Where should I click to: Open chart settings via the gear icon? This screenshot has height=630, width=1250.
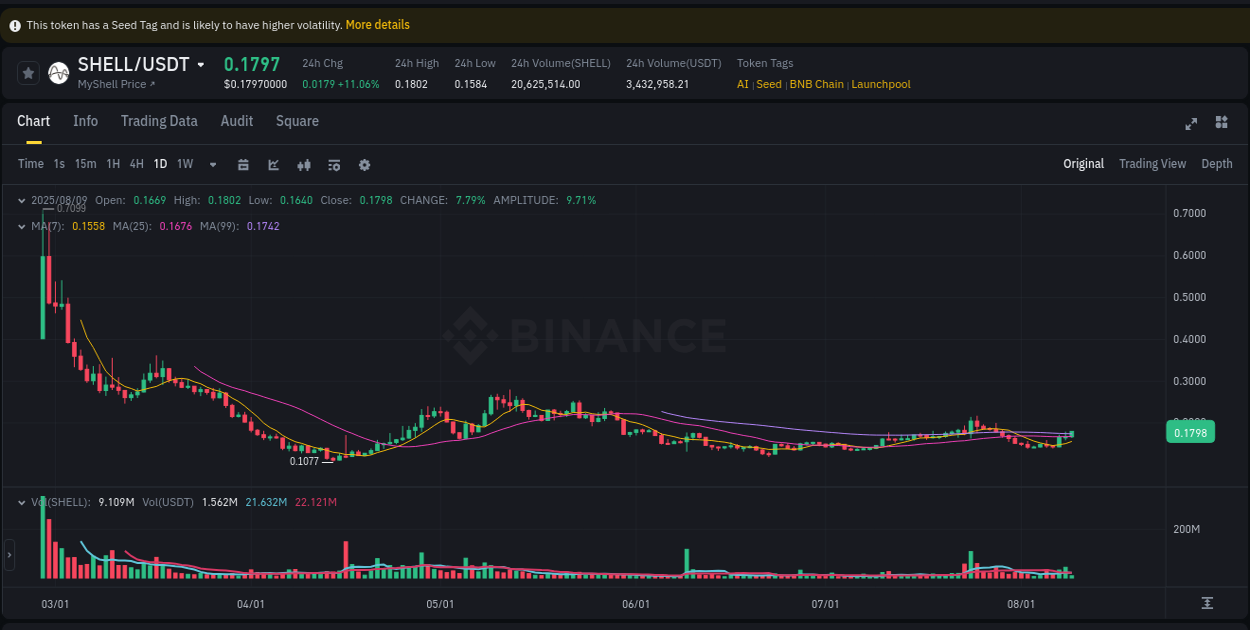(364, 164)
